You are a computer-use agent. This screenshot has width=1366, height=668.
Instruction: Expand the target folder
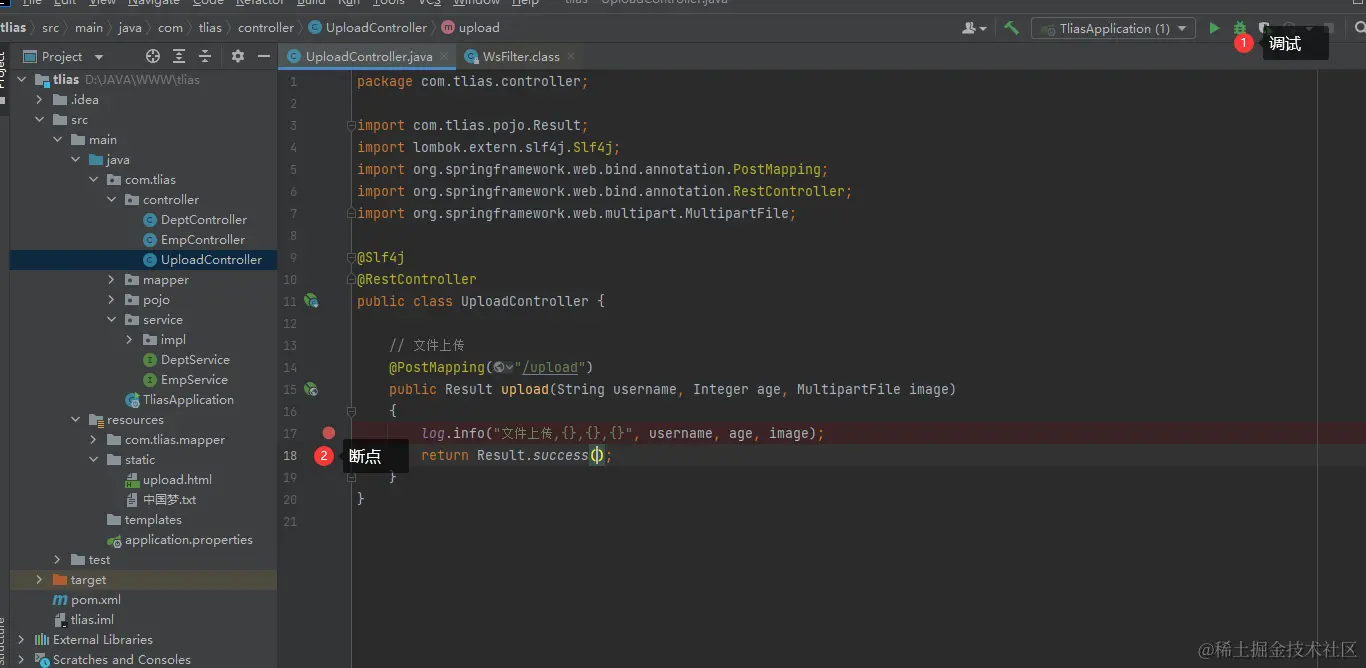(x=39, y=579)
